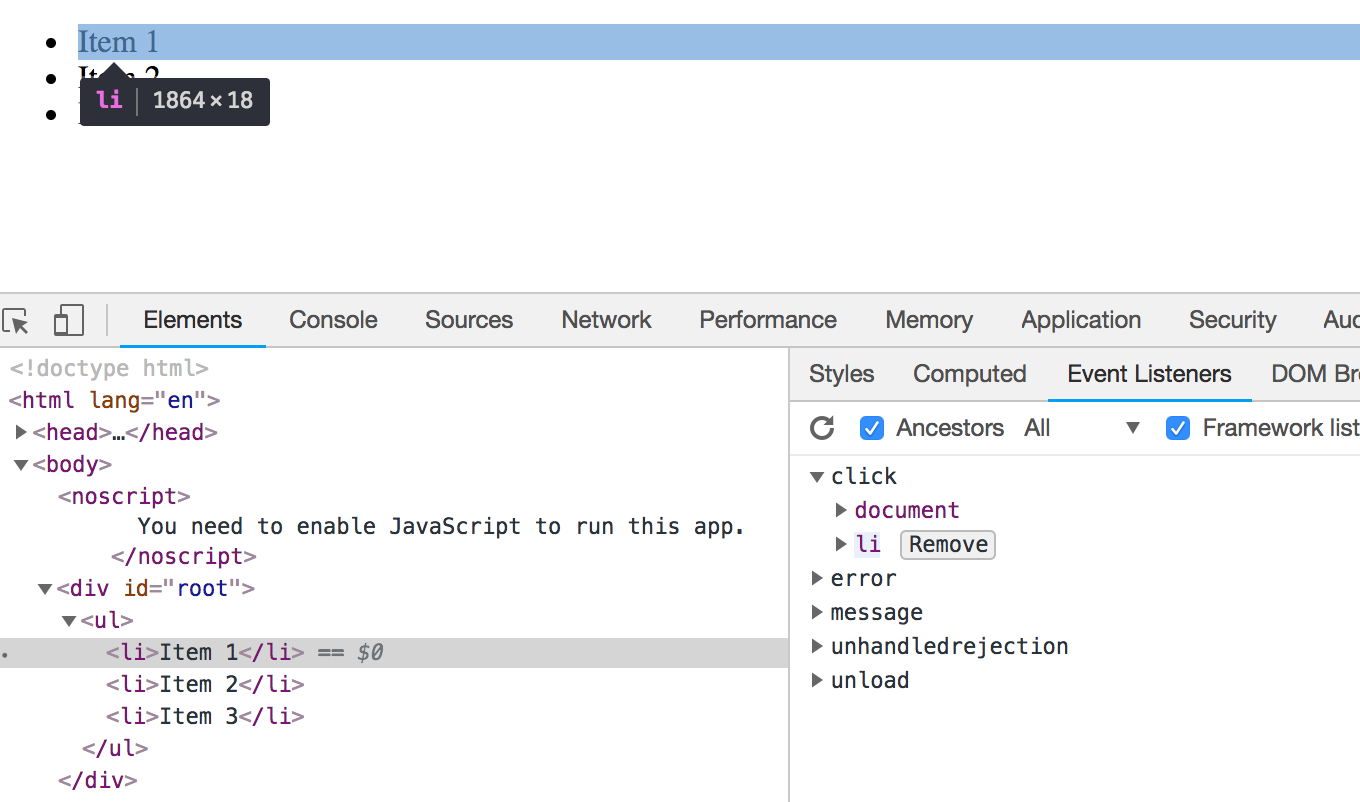
Task: Refresh the event listeners list
Action: [x=822, y=428]
